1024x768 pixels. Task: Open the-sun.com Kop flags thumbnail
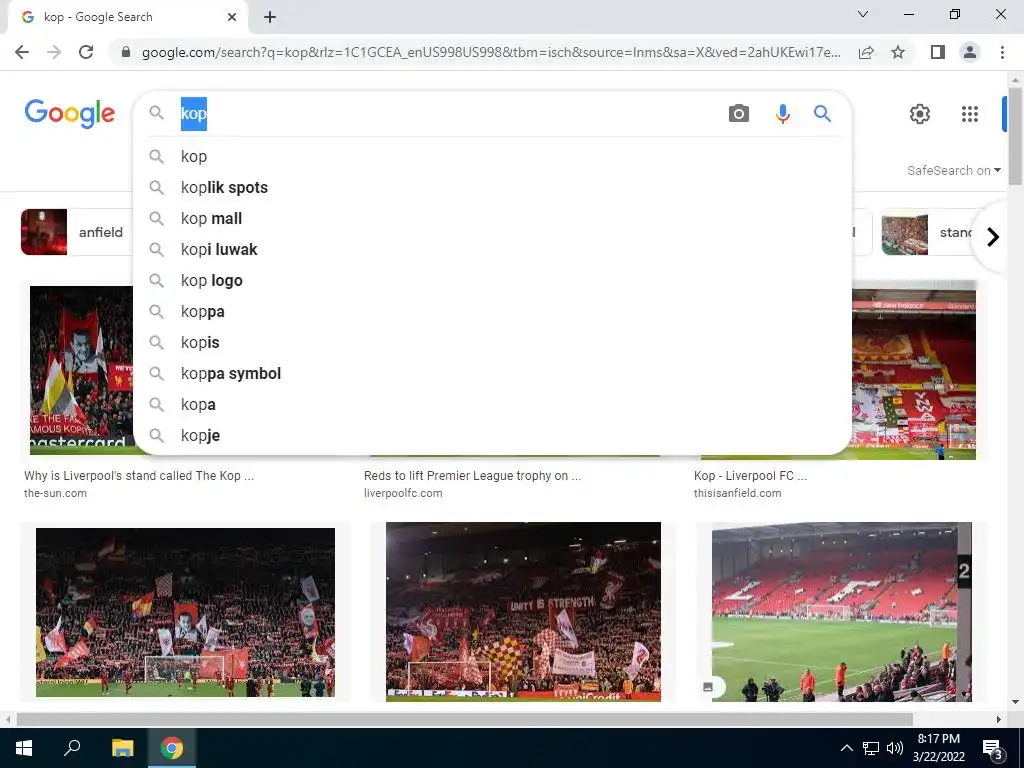click(x=82, y=370)
